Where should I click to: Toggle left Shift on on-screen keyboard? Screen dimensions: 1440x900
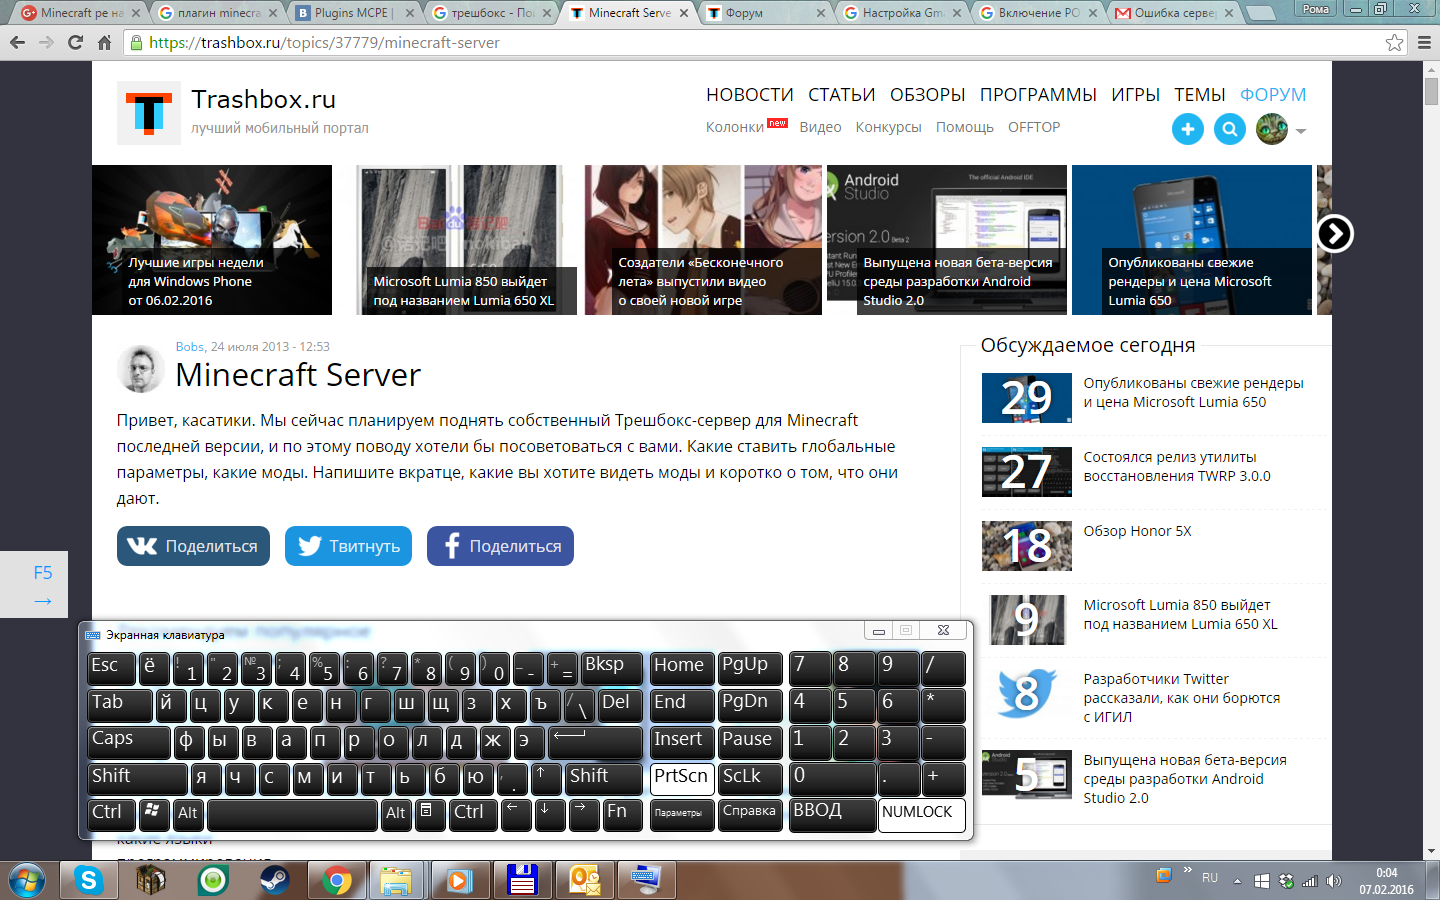pyautogui.click(x=138, y=779)
